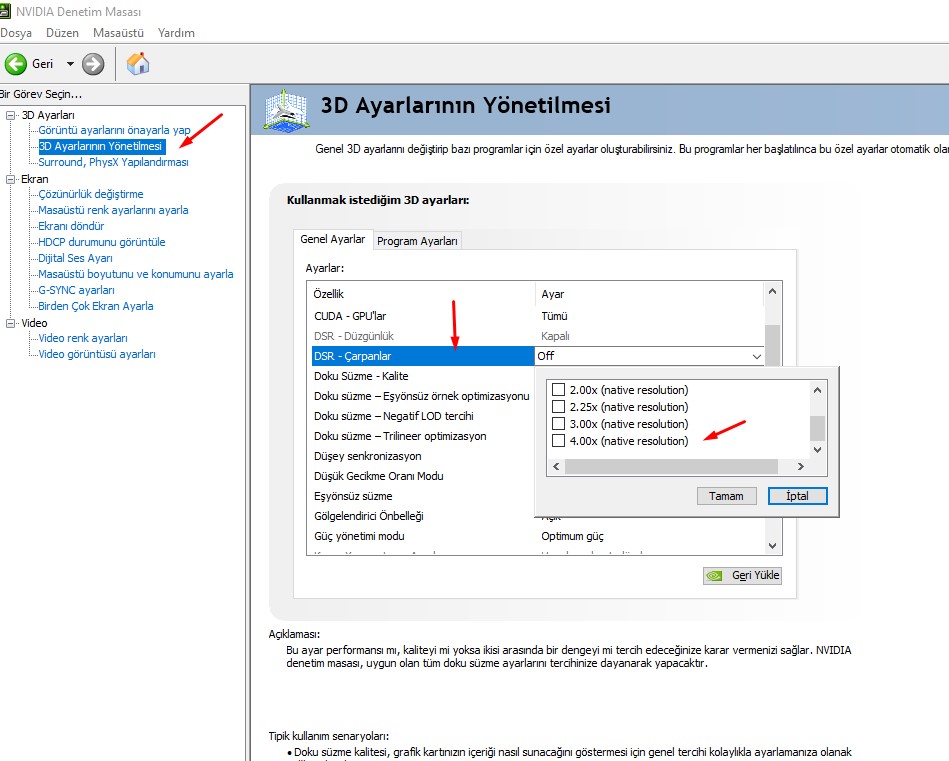Select the Gölgelendirici Önbelleği row

click(x=421, y=516)
